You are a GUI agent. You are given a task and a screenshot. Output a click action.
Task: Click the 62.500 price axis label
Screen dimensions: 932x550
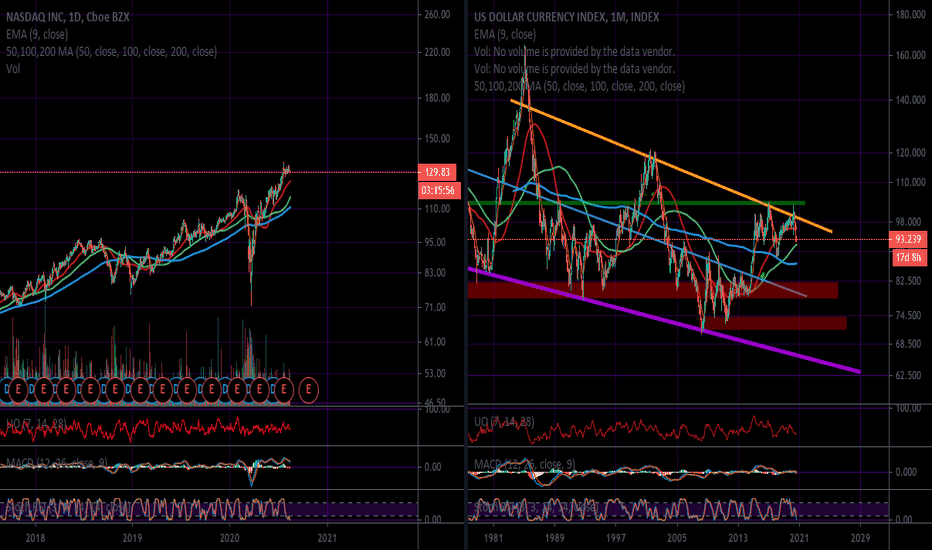point(908,376)
